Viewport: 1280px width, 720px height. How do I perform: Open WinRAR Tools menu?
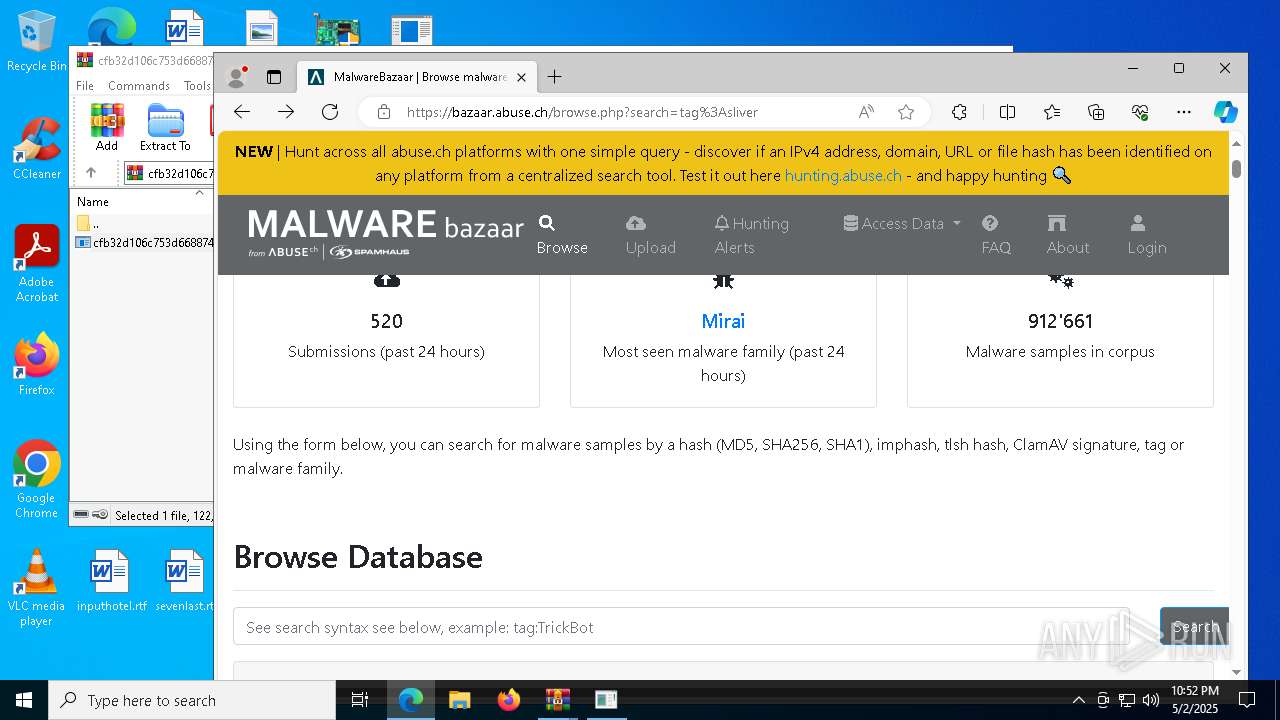click(x=197, y=86)
